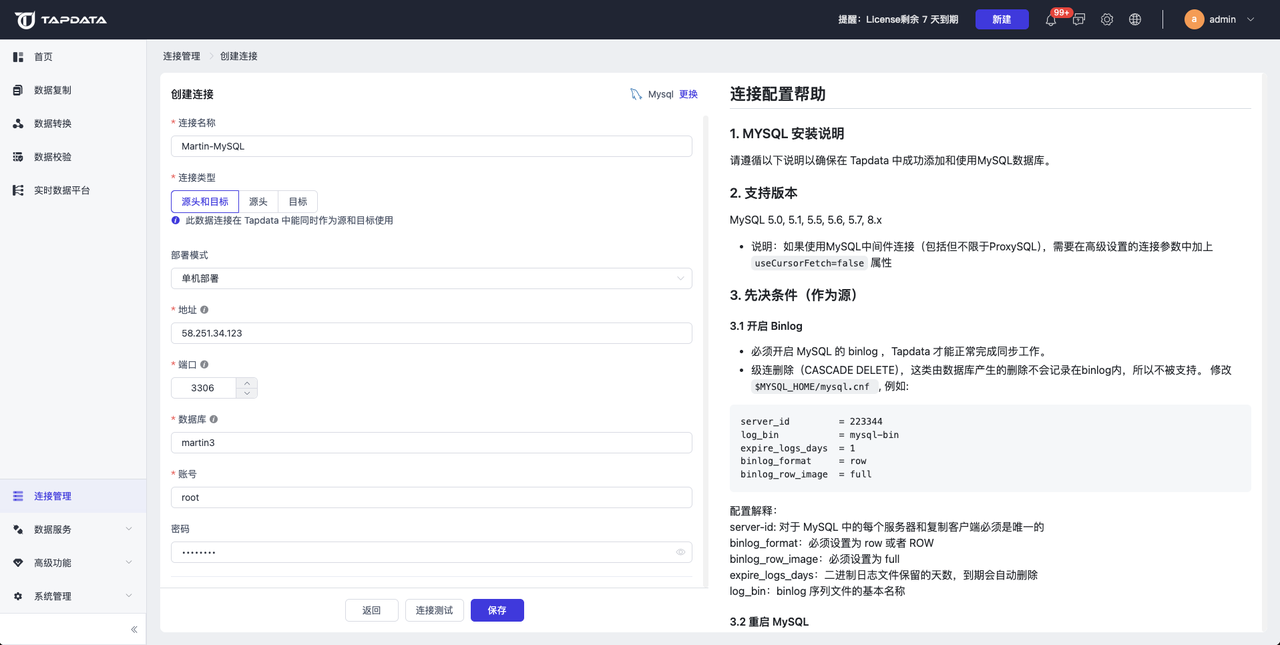Open 数据复制 in the sidebar
Image resolution: width=1280 pixels, height=645 pixels.
coord(73,90)
